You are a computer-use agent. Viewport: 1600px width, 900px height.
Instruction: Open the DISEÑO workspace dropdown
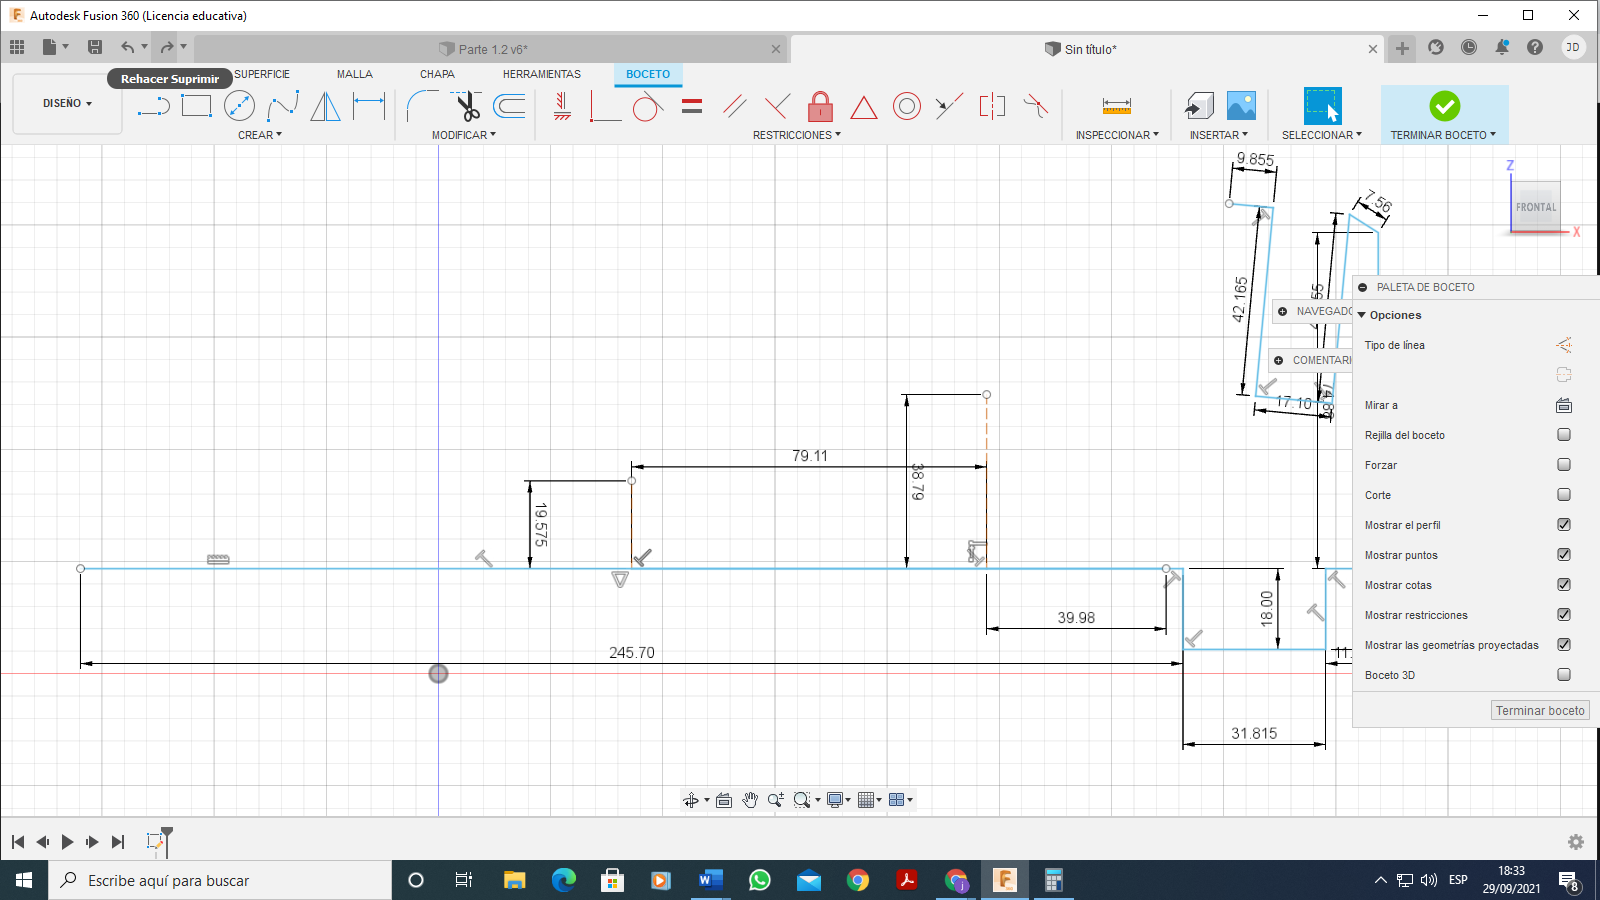pyautogui.click(x=67, y=104)
